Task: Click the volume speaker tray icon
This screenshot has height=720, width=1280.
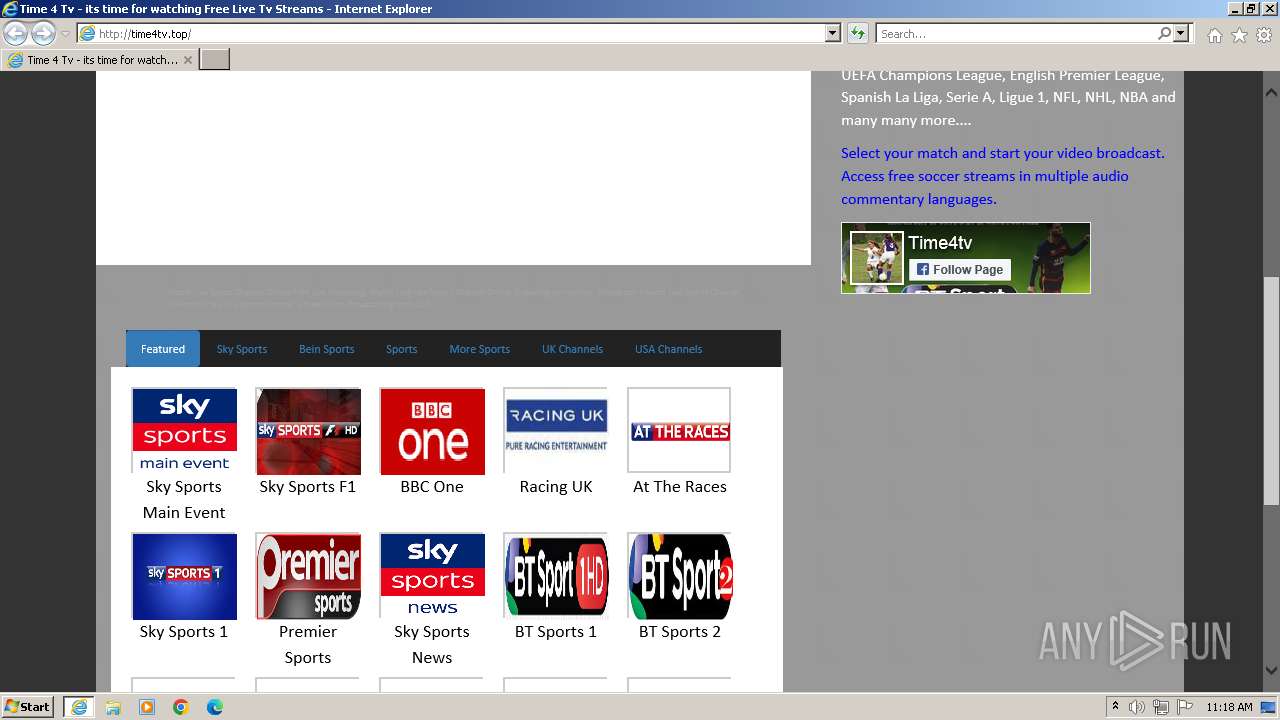Action: (x=1137, y=707)
